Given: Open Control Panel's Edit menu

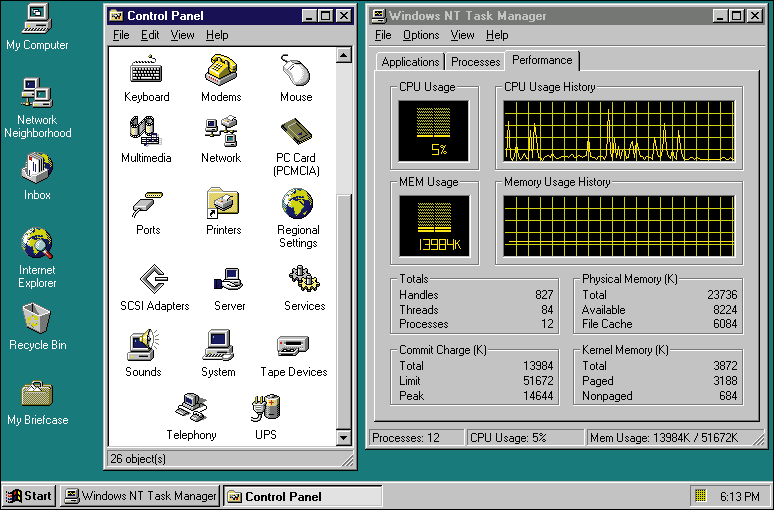Looking at the screenshot, I should click(150, 35).
